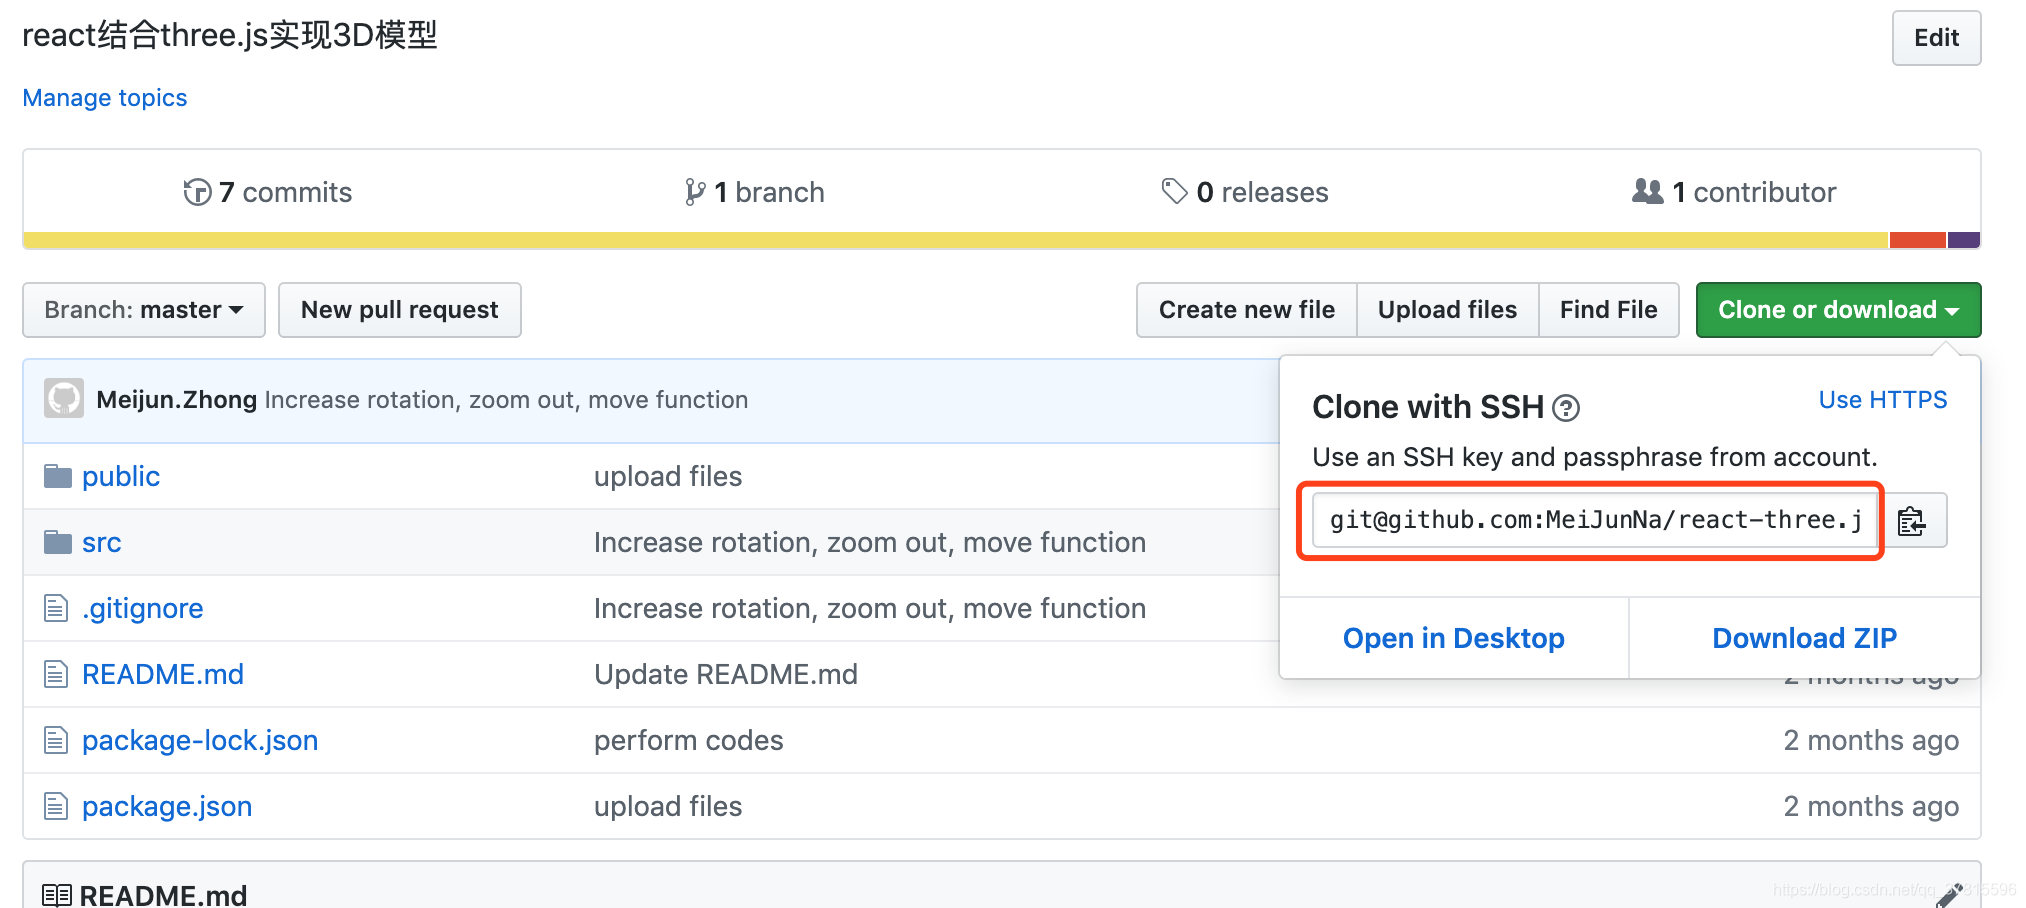Screen dimensions: 2026x908
Task: Click the contributors people icon
Action: pyautogui.click(x=1647, y=191)
